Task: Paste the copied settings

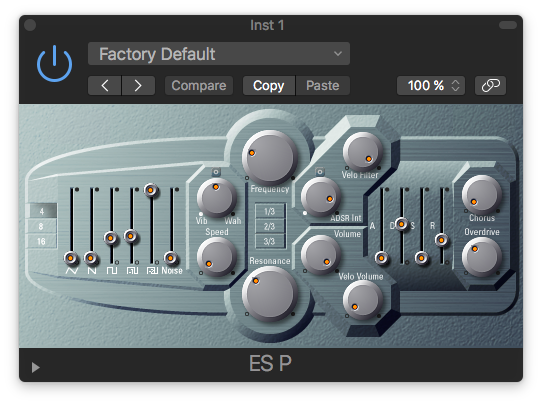Action: coord(323,85)
